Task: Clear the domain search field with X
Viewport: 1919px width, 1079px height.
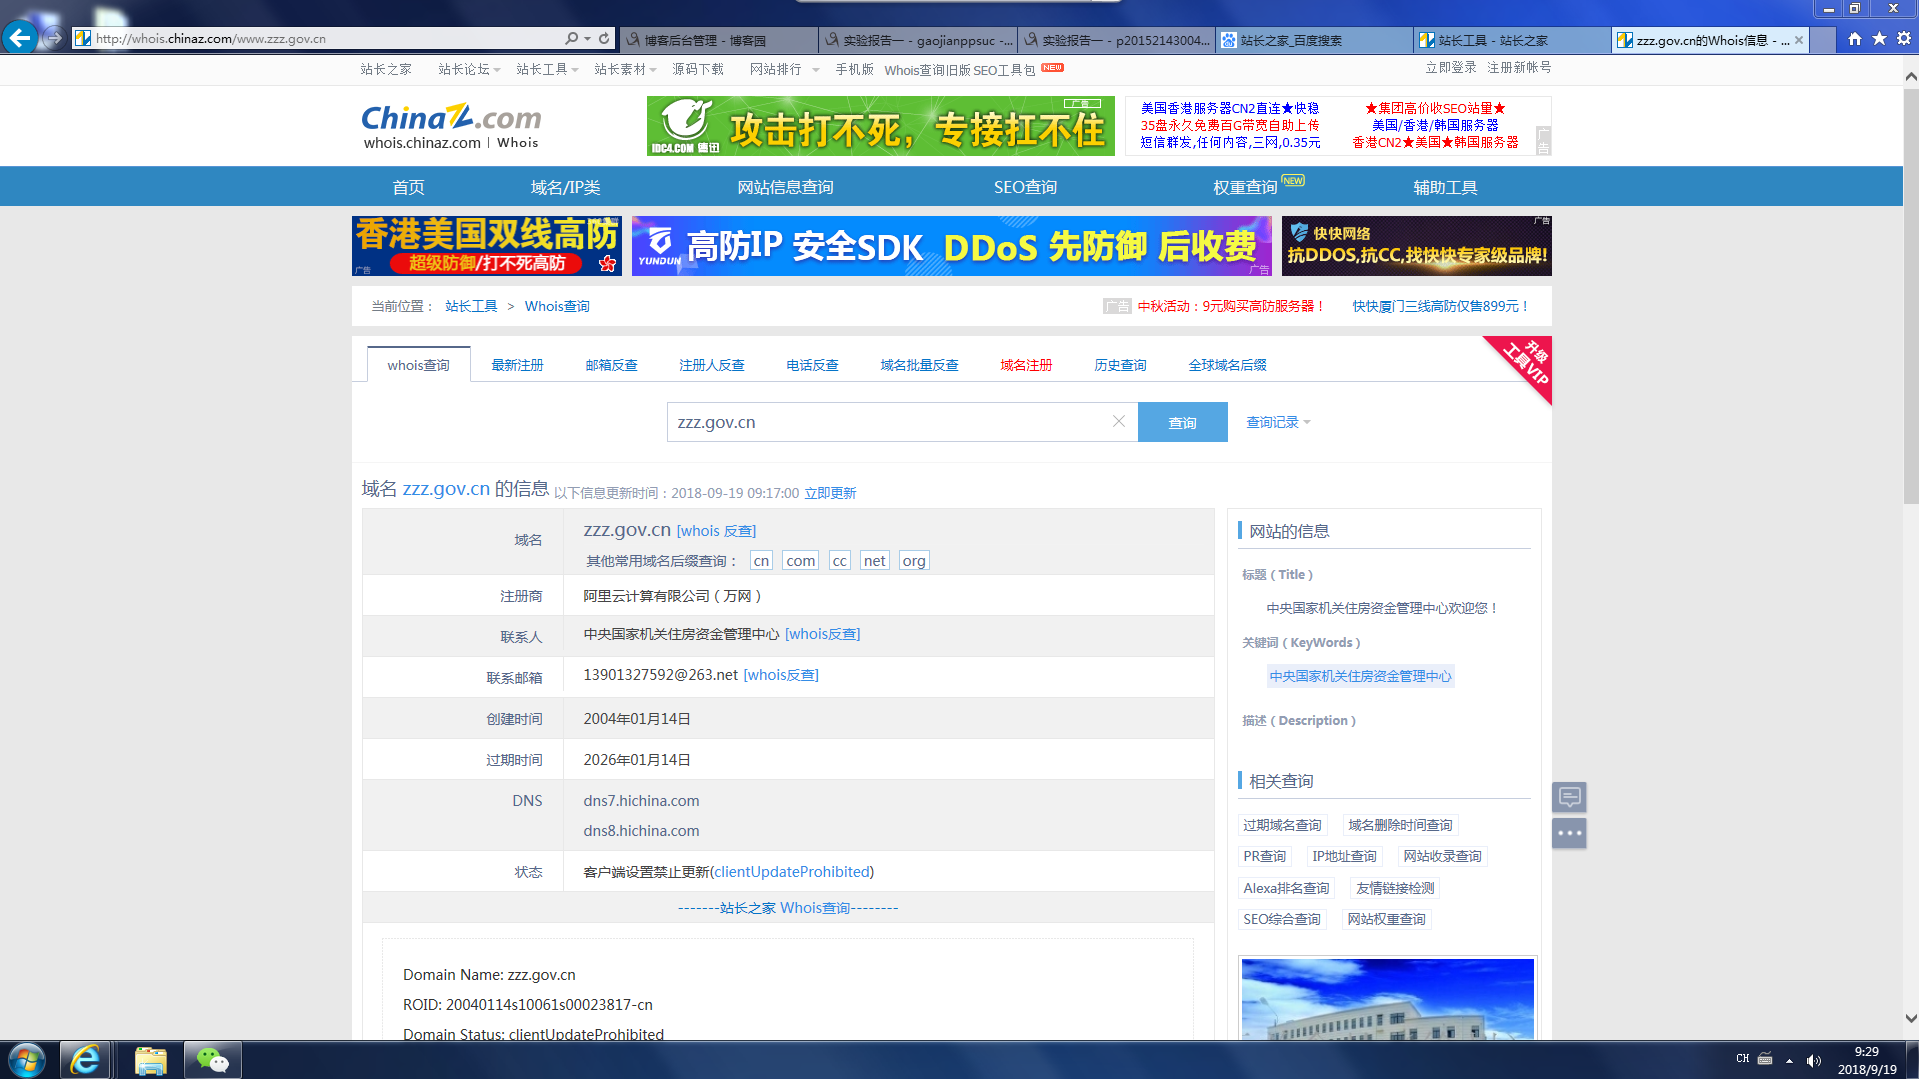Action: [1119, 421]
